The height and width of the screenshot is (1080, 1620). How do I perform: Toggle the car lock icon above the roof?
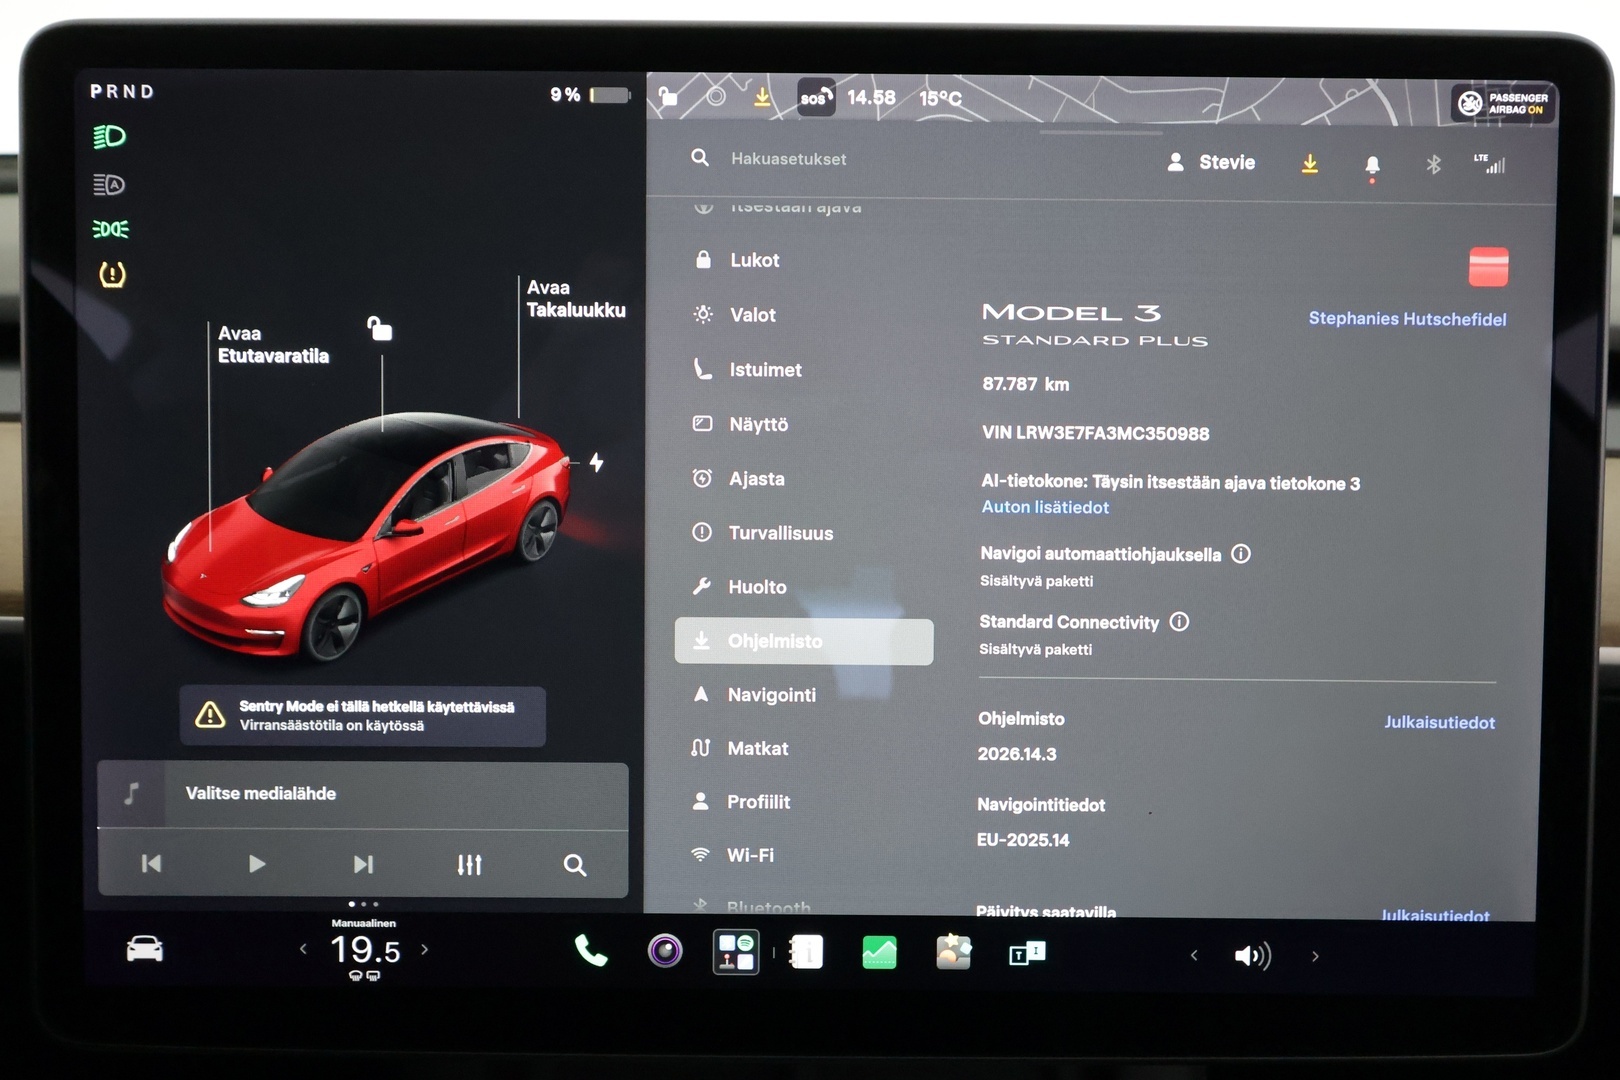point(379,328)
